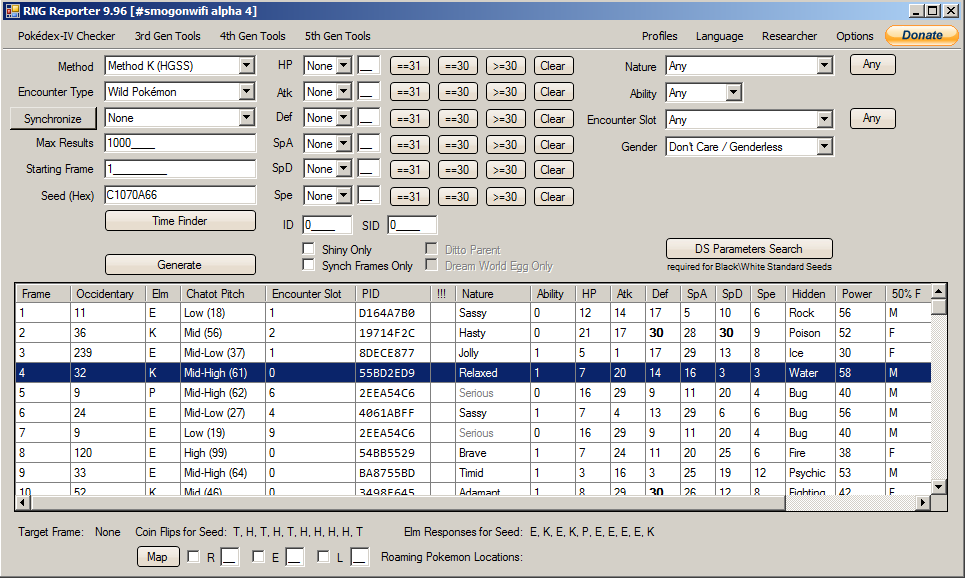The image size is (965, 578).
Task: Expand the Method dropdown
Action: (x=247, y=65)
